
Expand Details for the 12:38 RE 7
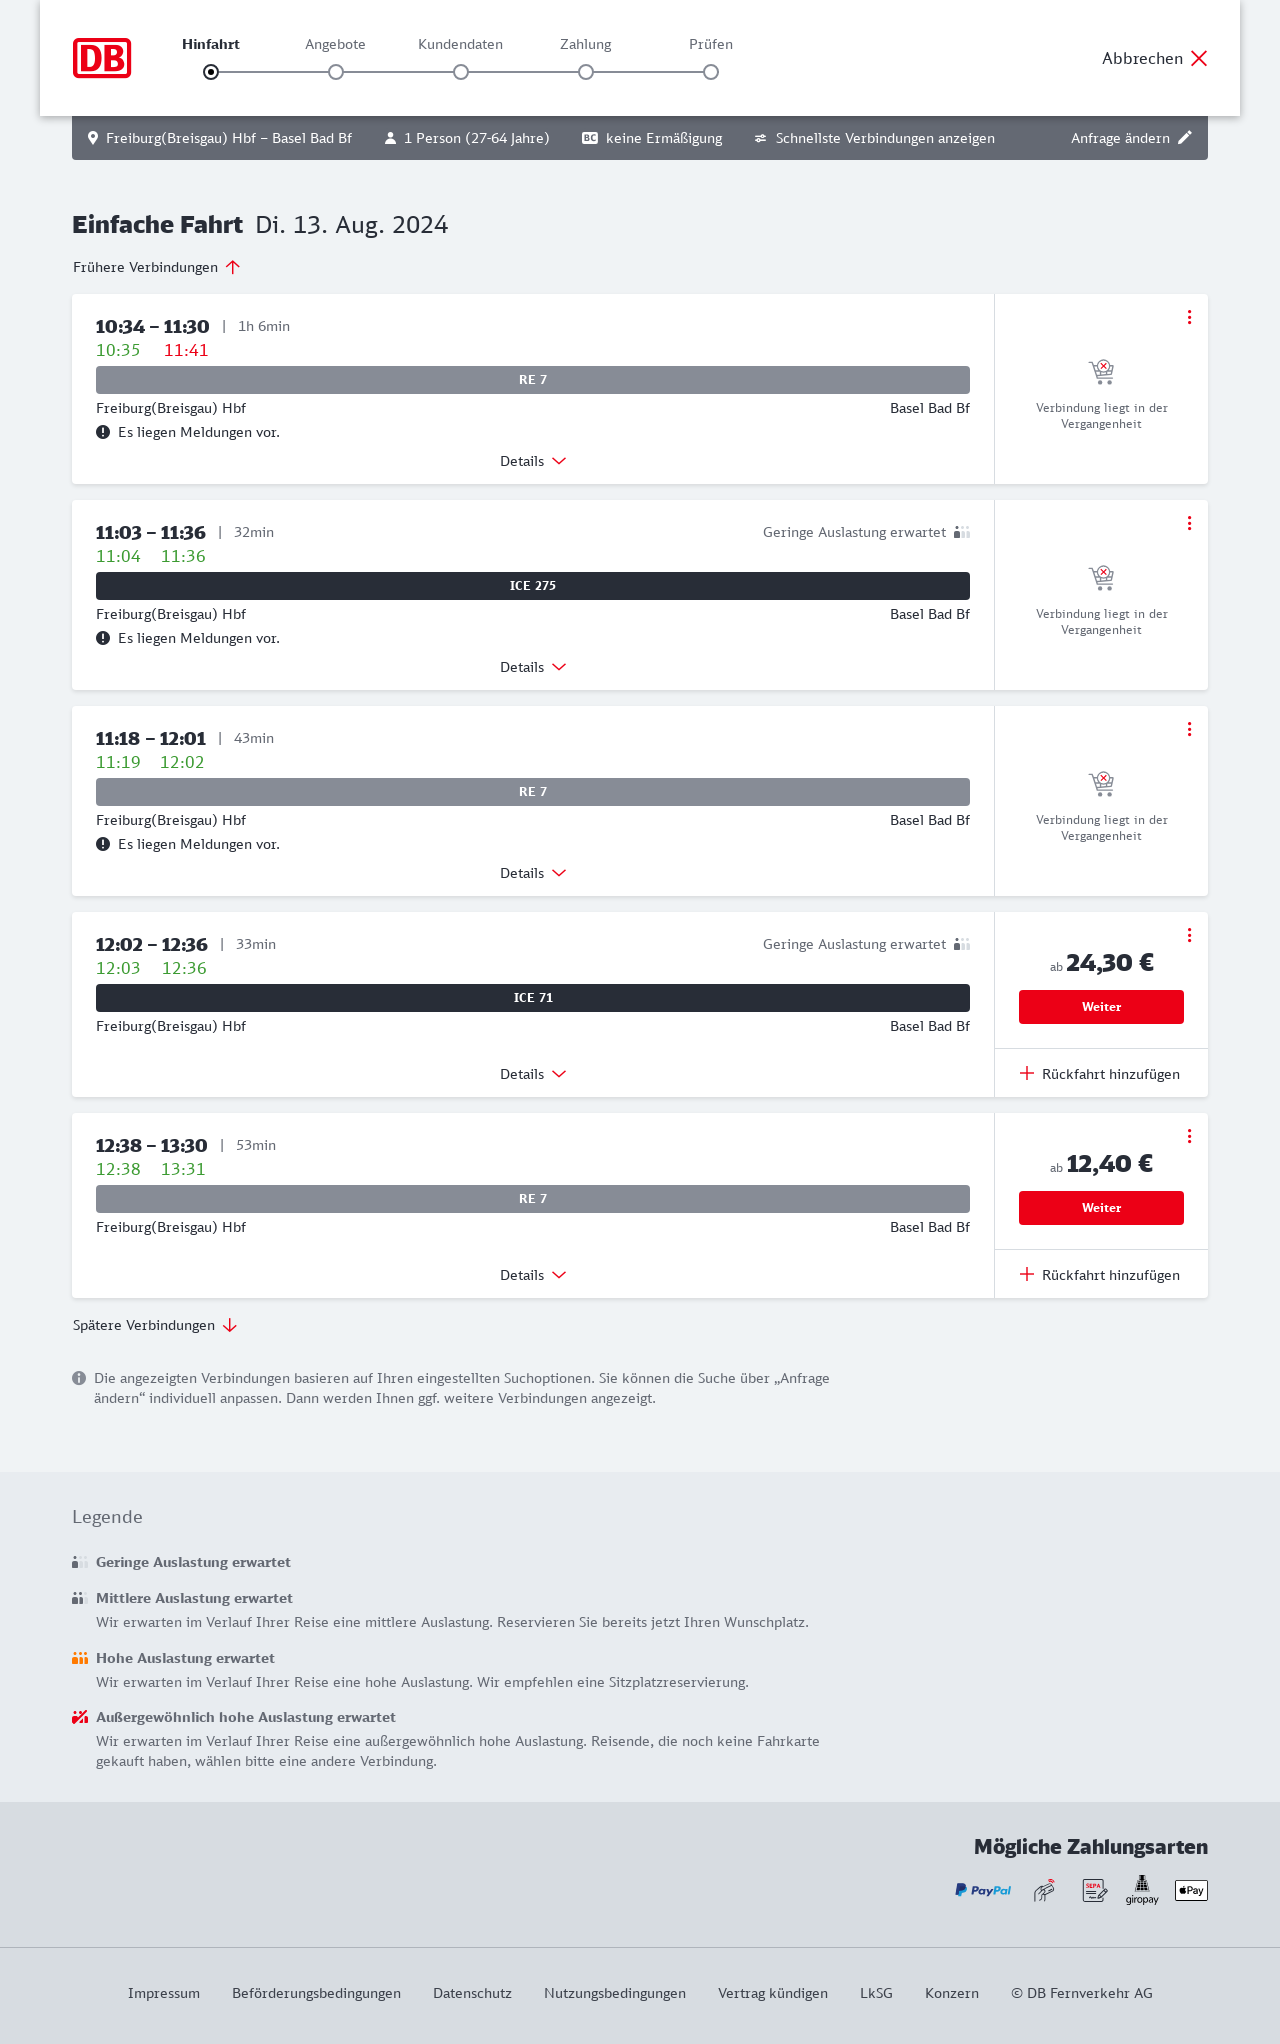point(533,1275)
